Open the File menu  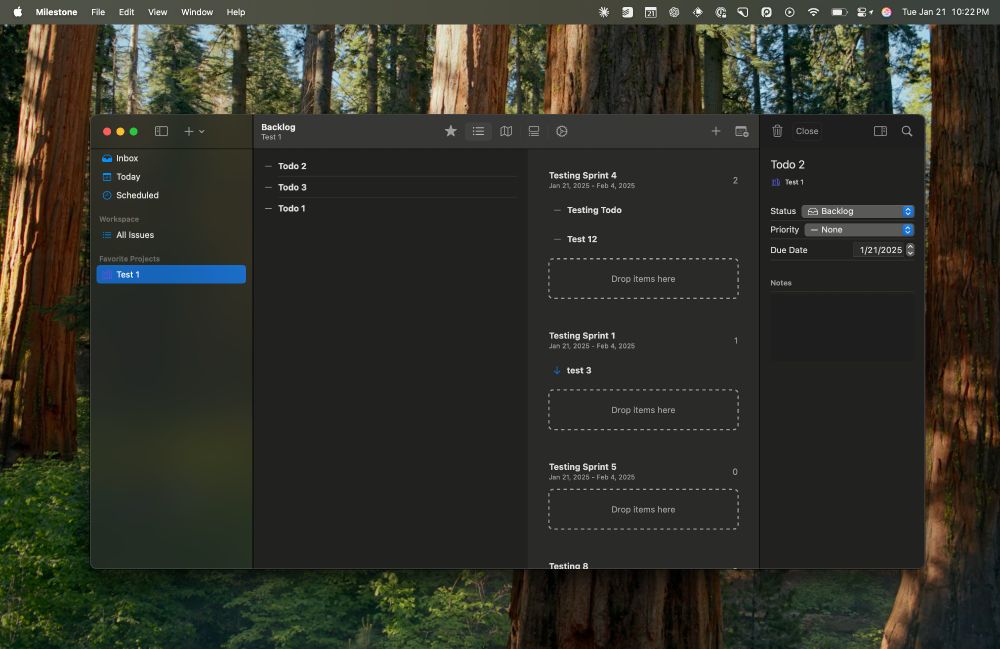click(98, 12)
